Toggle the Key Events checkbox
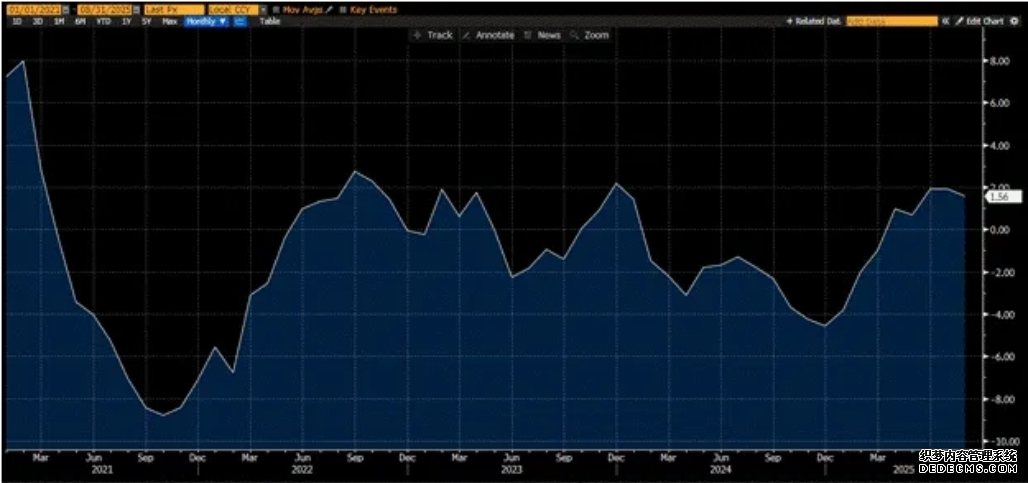This screenshot has width=1028, height=483. 343,10
